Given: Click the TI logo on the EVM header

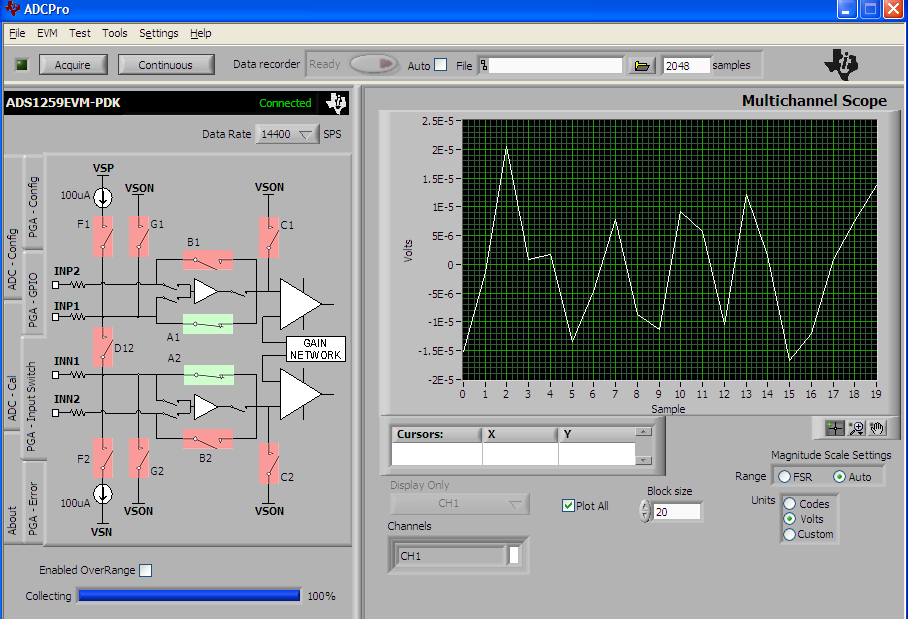Looking at the screenshot, I should (336, 103).
